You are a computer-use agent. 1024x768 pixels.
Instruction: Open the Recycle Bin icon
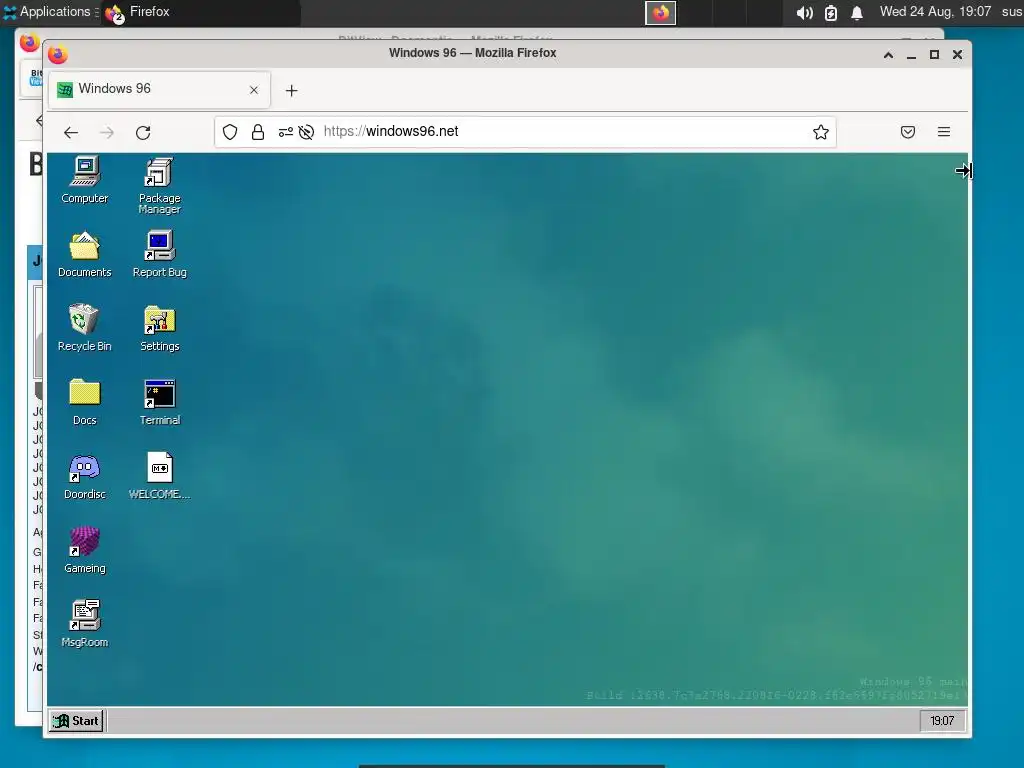click(x=85, y=328)
